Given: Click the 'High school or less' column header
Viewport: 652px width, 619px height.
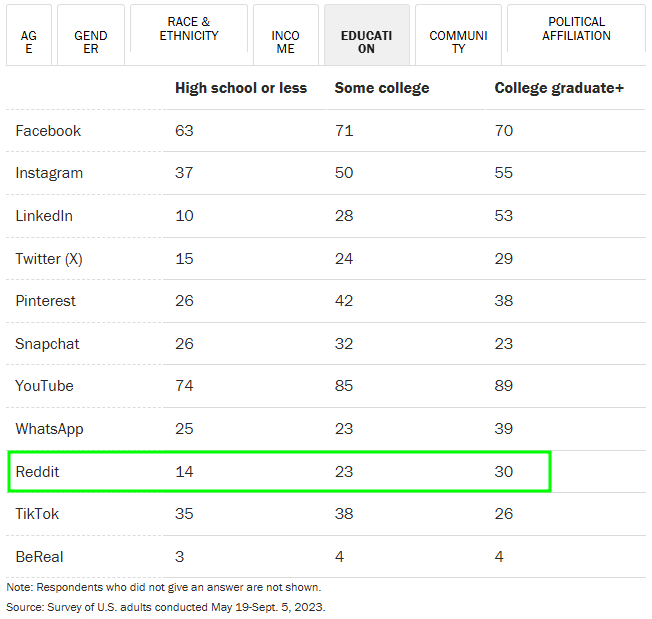Looking at the screenshot, I should pos(241,88).
